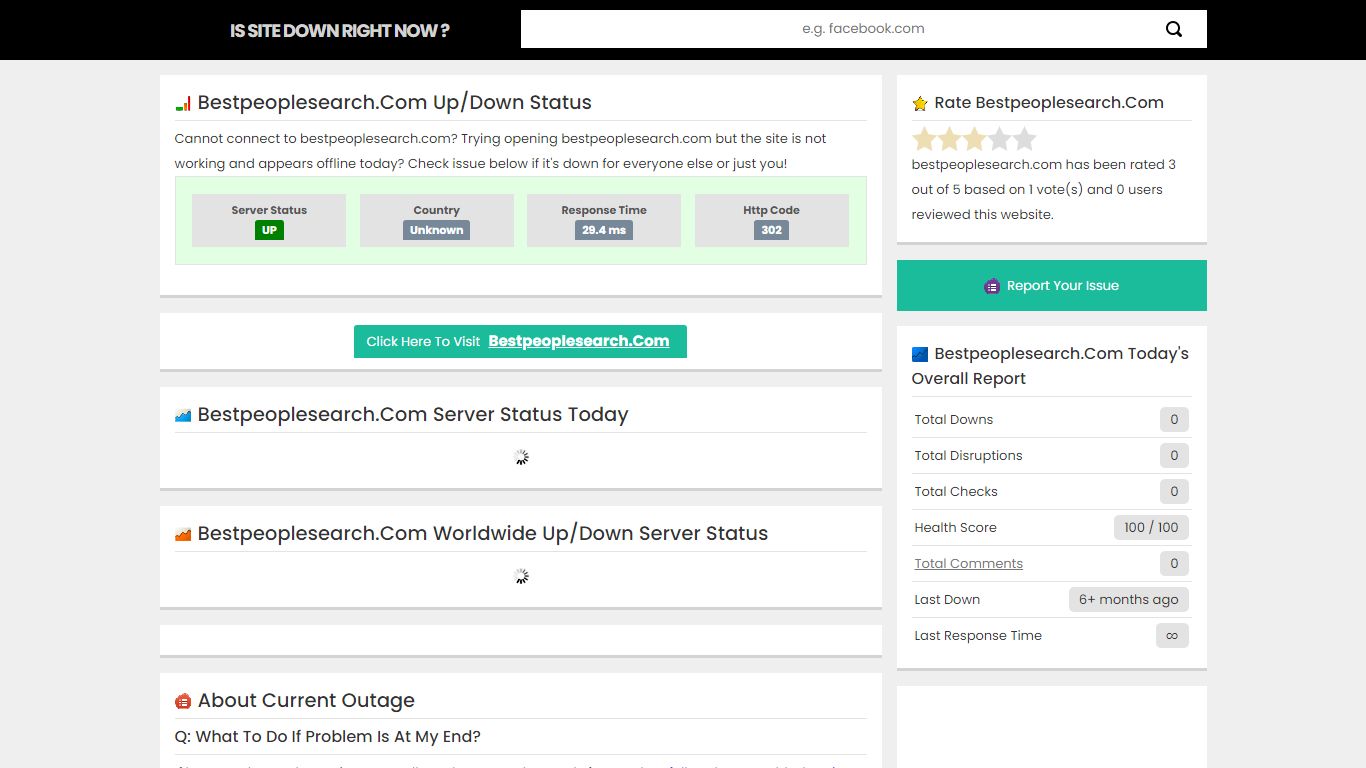Click the Total Checks count badge

tap(1174, 491)
